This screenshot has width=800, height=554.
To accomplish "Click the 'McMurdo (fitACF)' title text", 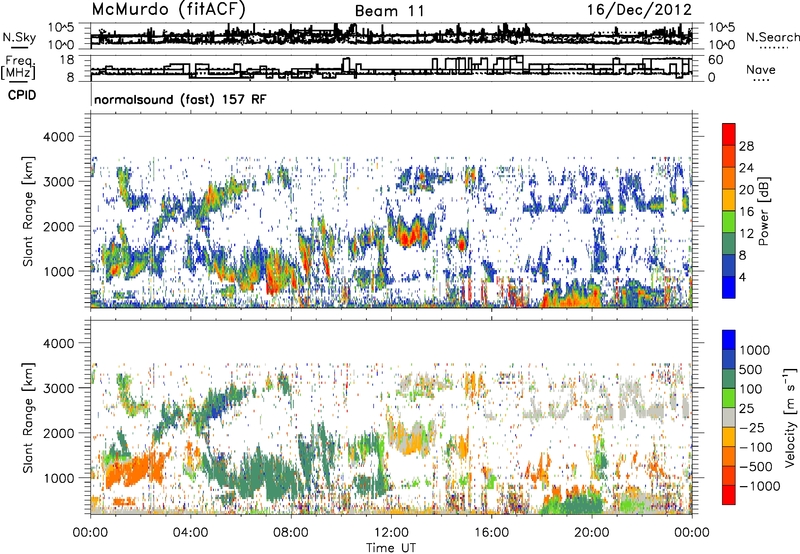I will [x=169, y=10].
